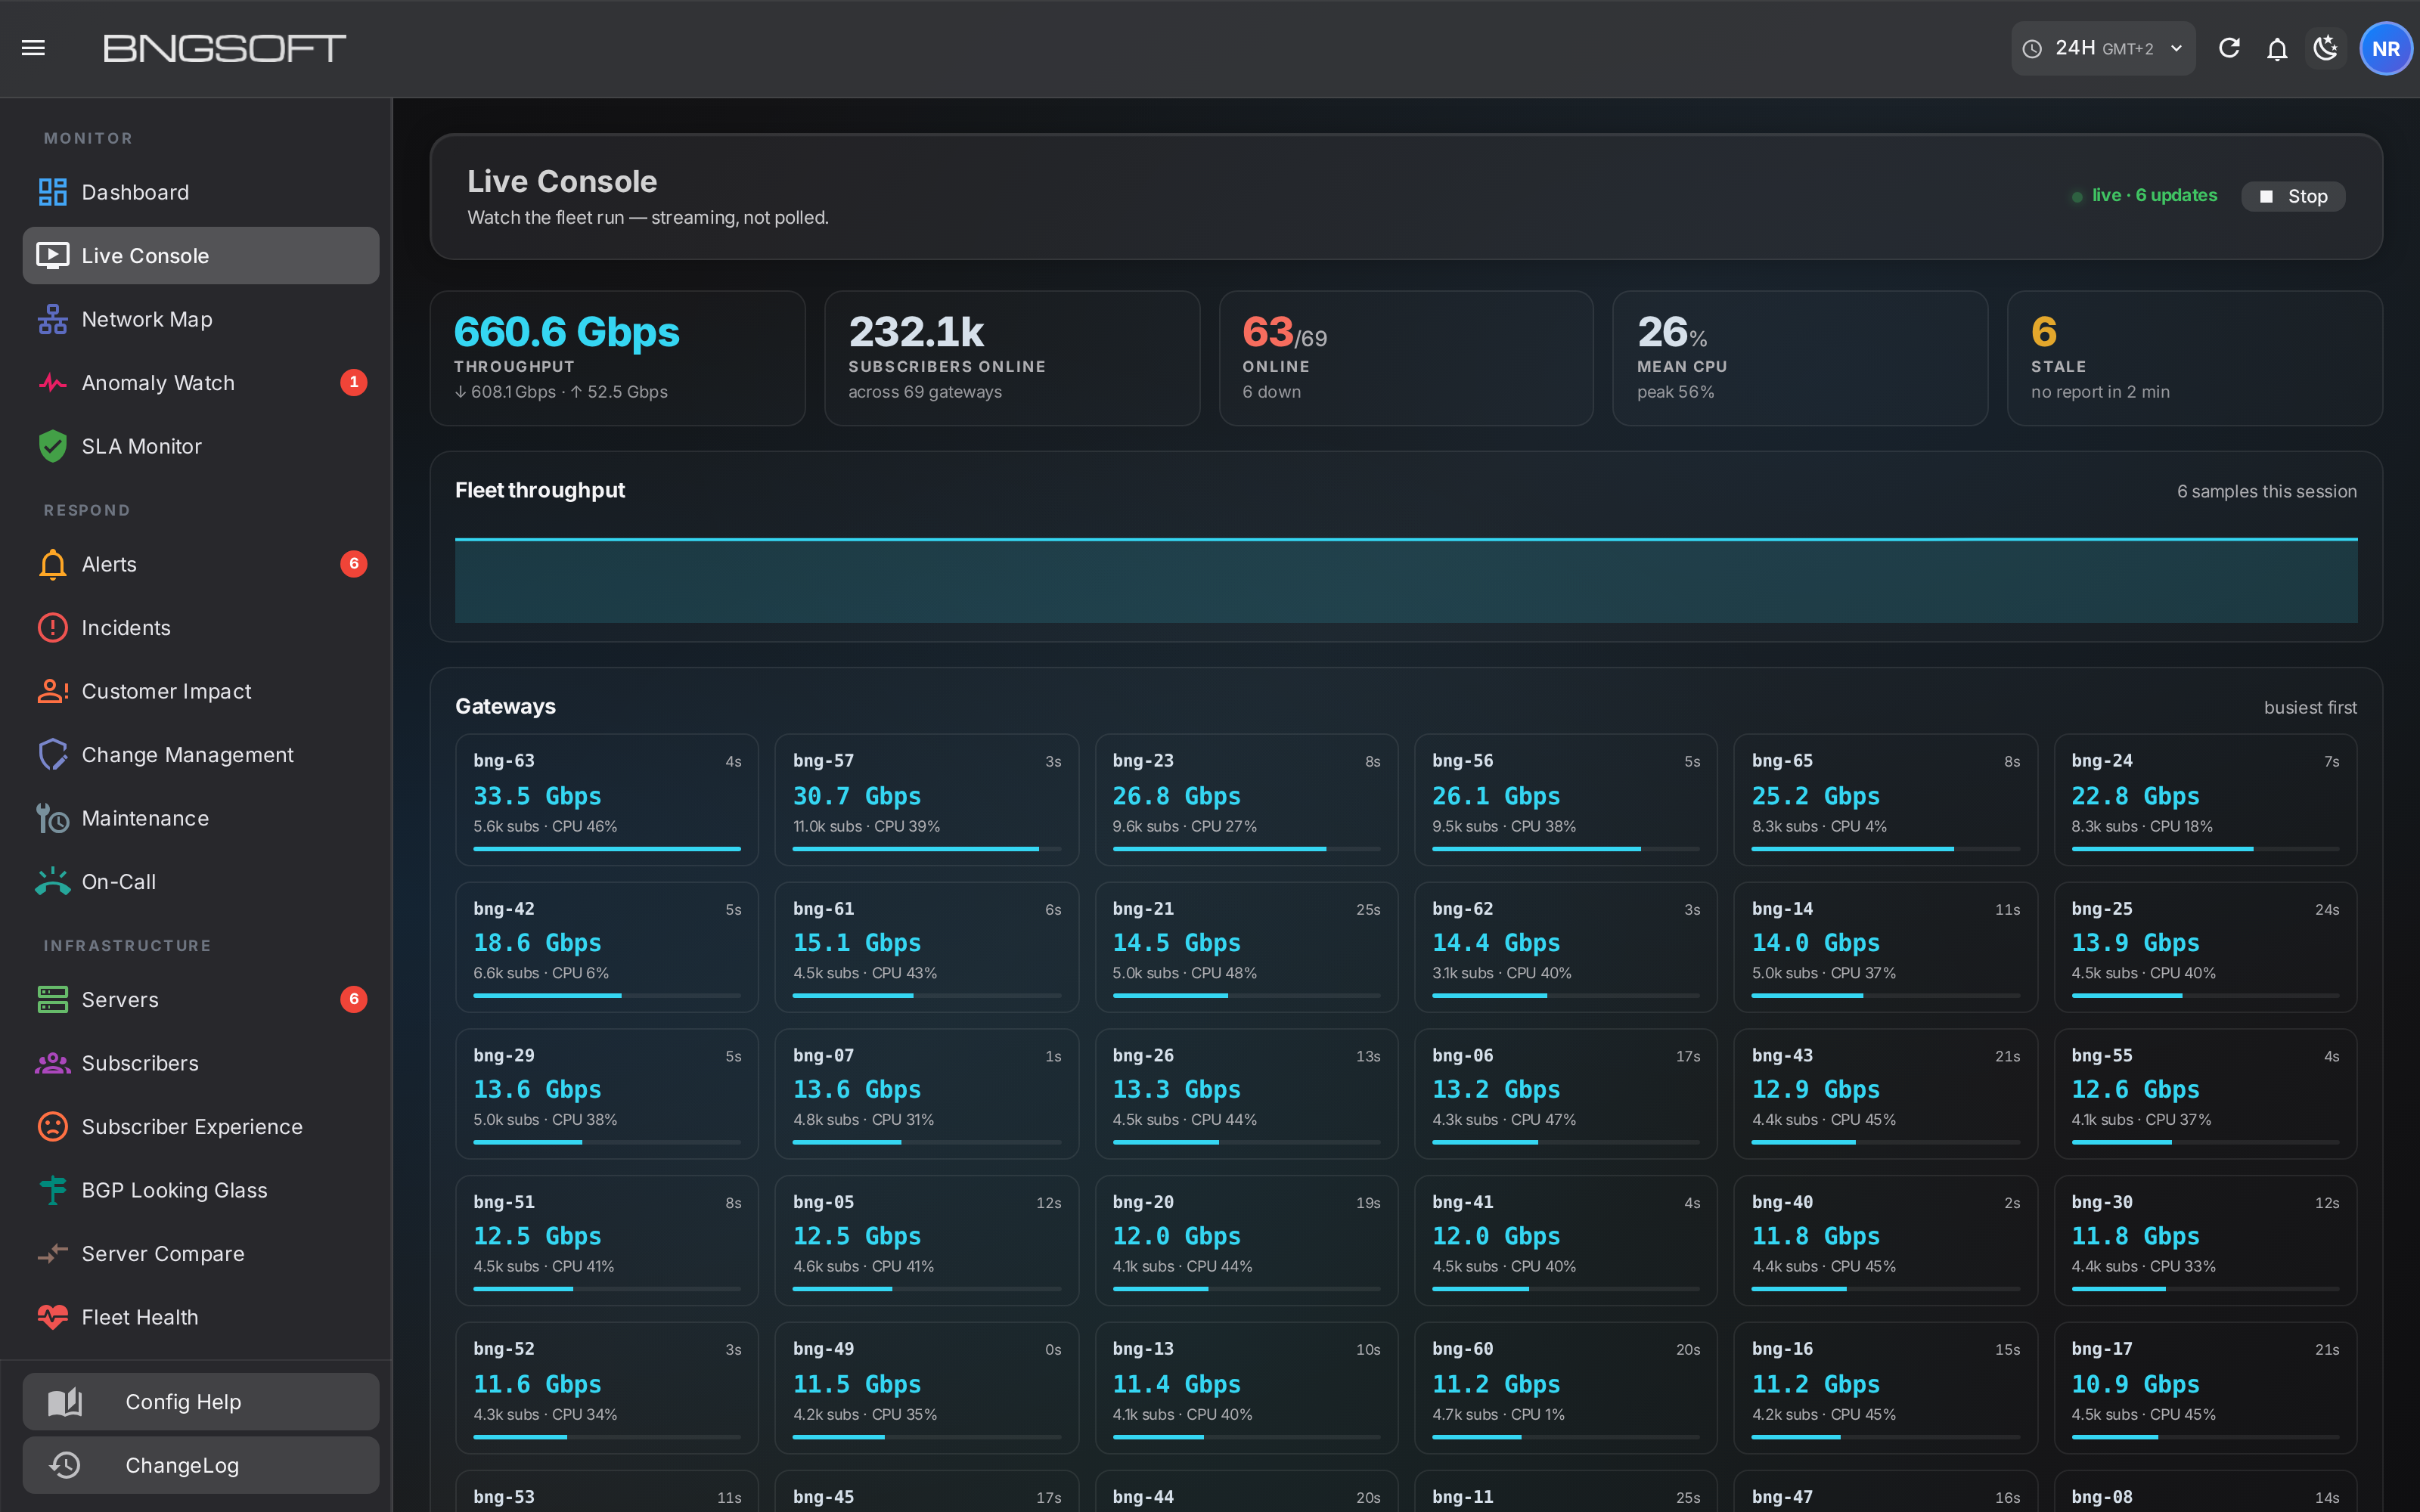Click the Subscribers people icon
The image size is (2420, 1512).
pyautogui.click(x=52, y=1063)
